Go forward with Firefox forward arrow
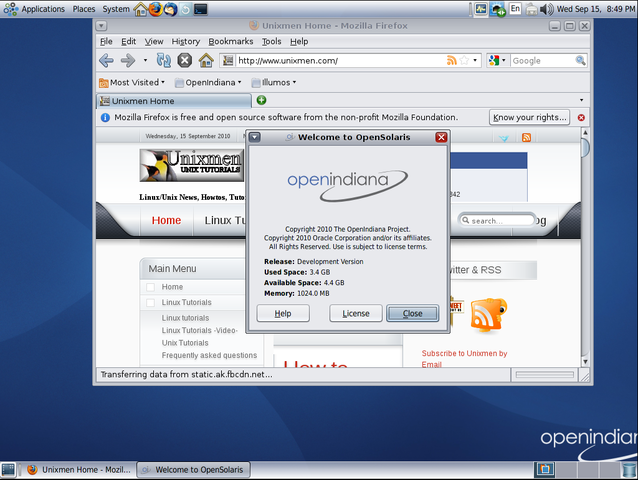Viewport: 638px width, 480px height. (x=128, y=61)
